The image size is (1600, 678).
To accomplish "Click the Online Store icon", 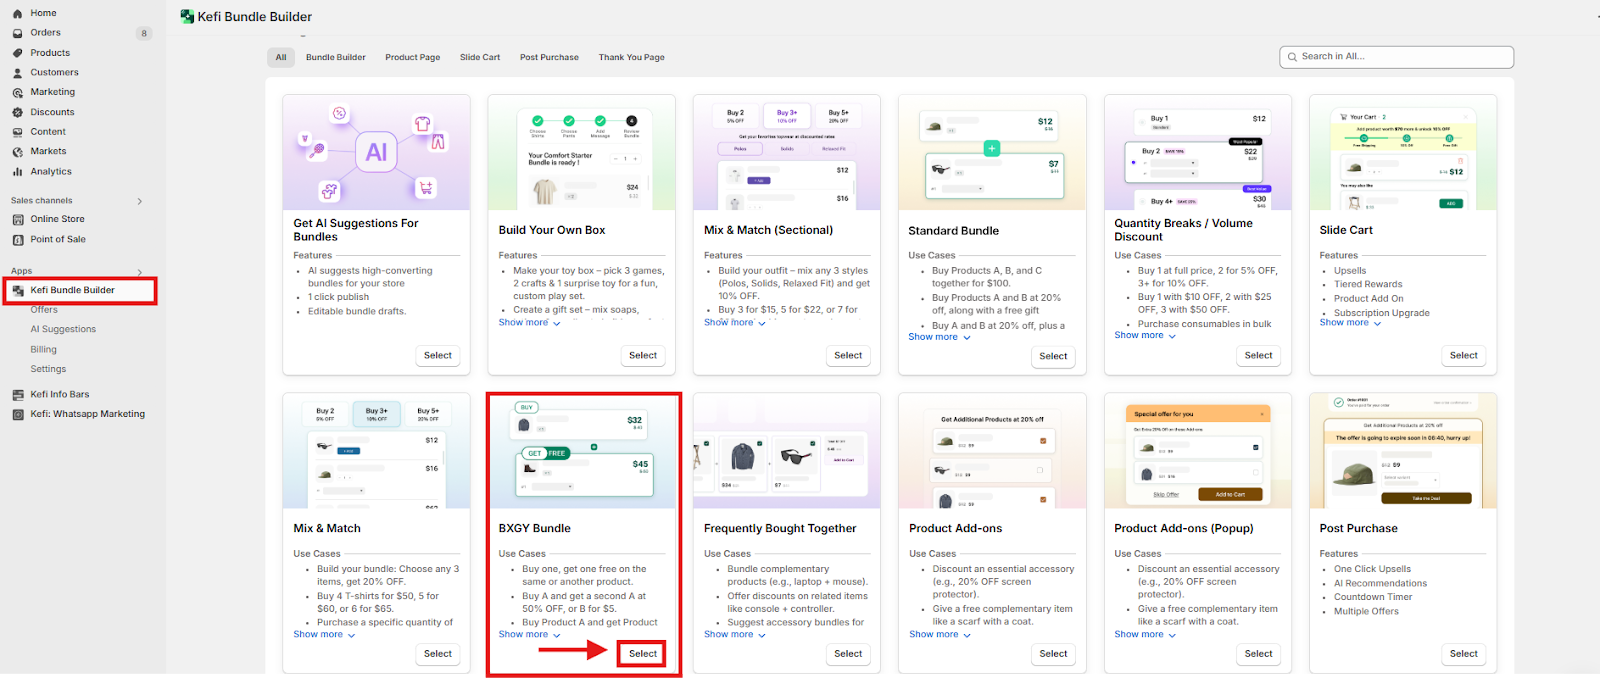I will (x=18, y=219).
